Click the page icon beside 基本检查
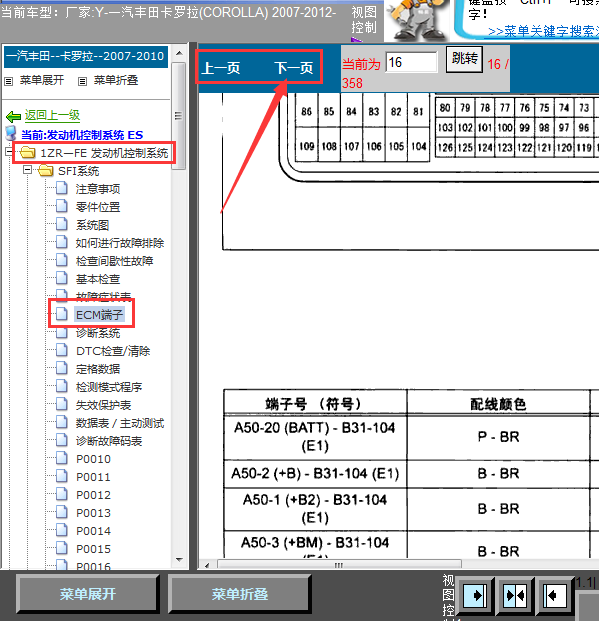This screenshot has width=599, height=621. (x=62, y=278)
